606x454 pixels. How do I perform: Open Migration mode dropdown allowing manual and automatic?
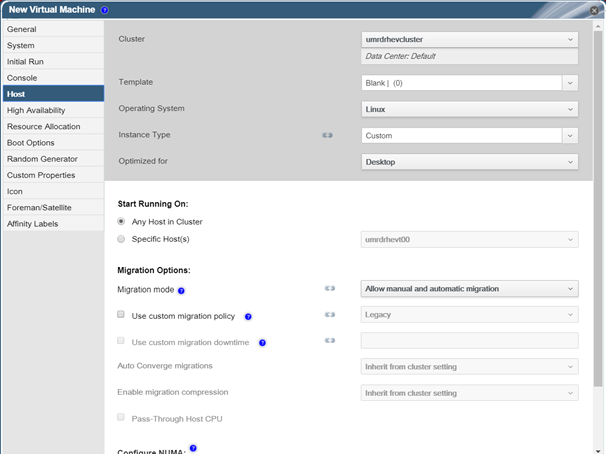tap(470, 289)
